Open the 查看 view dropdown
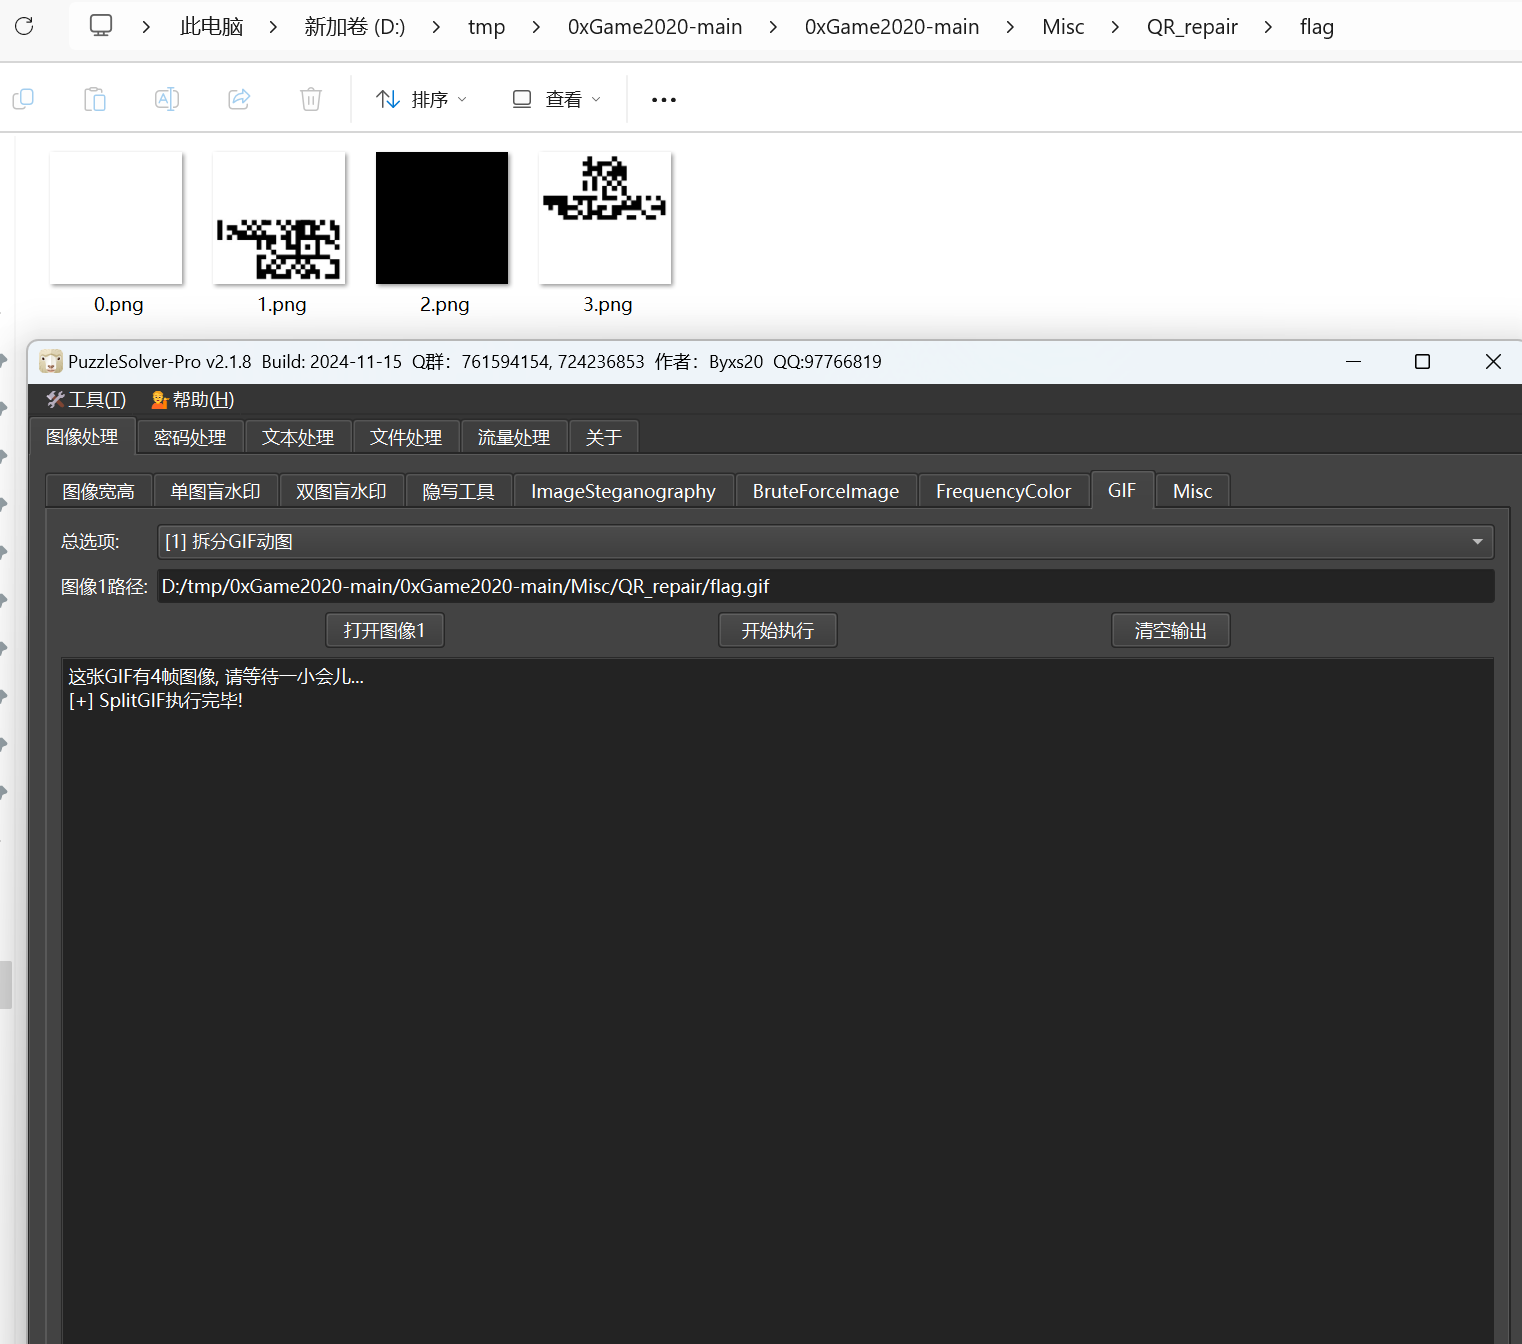Image resolution: width=1522 pixels, height=1344 pixels. click(556, 100)
